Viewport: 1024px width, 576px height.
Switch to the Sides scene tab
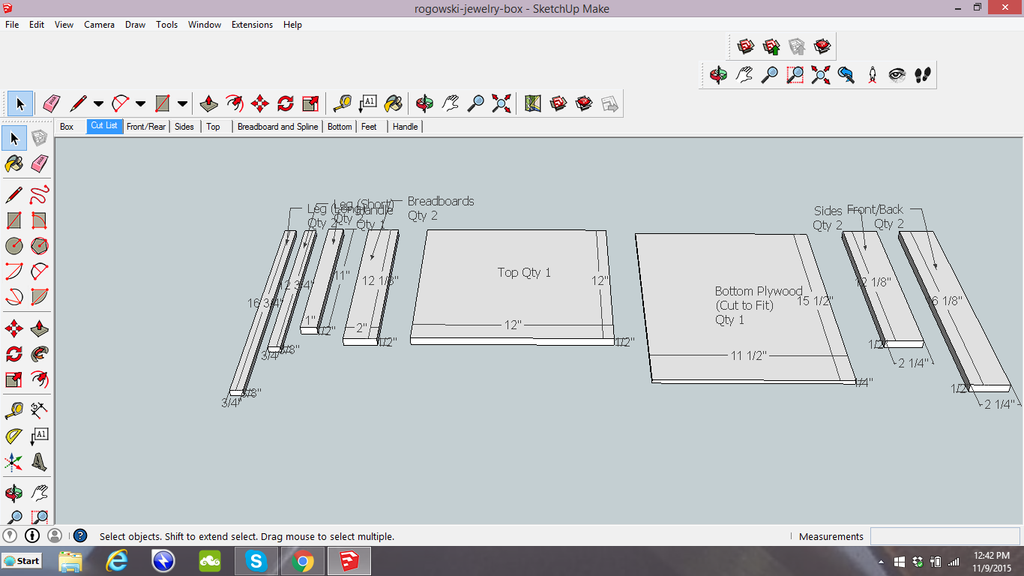[184, 127]
